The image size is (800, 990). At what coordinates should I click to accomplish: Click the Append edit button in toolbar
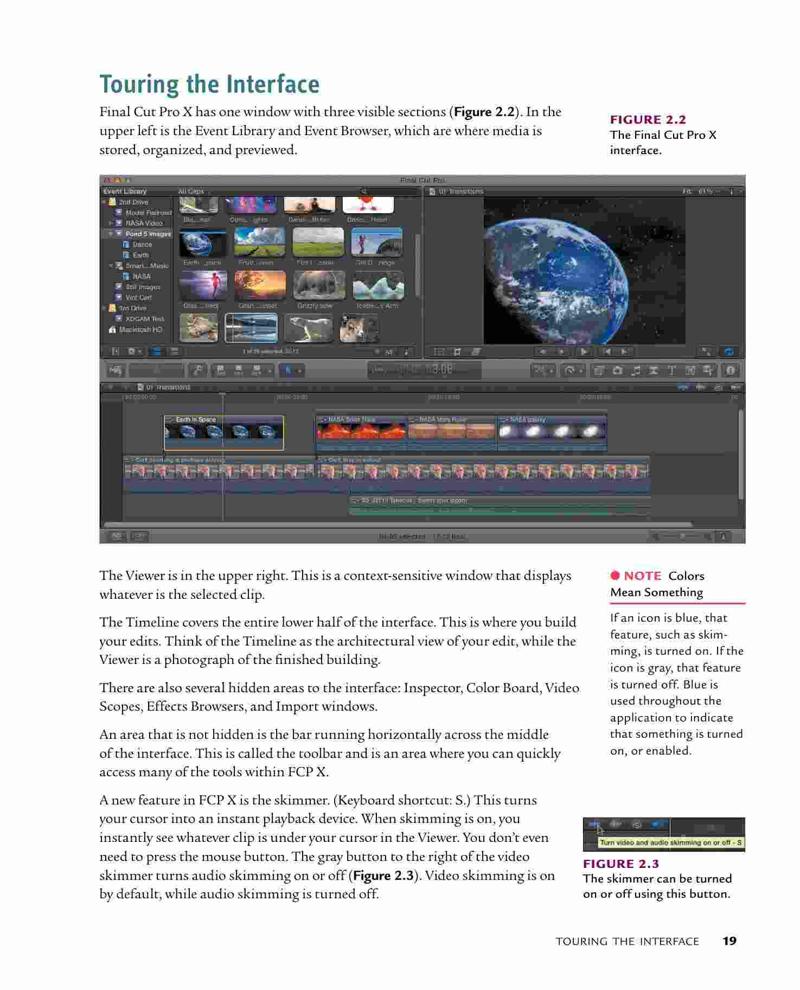pos(256,371)
